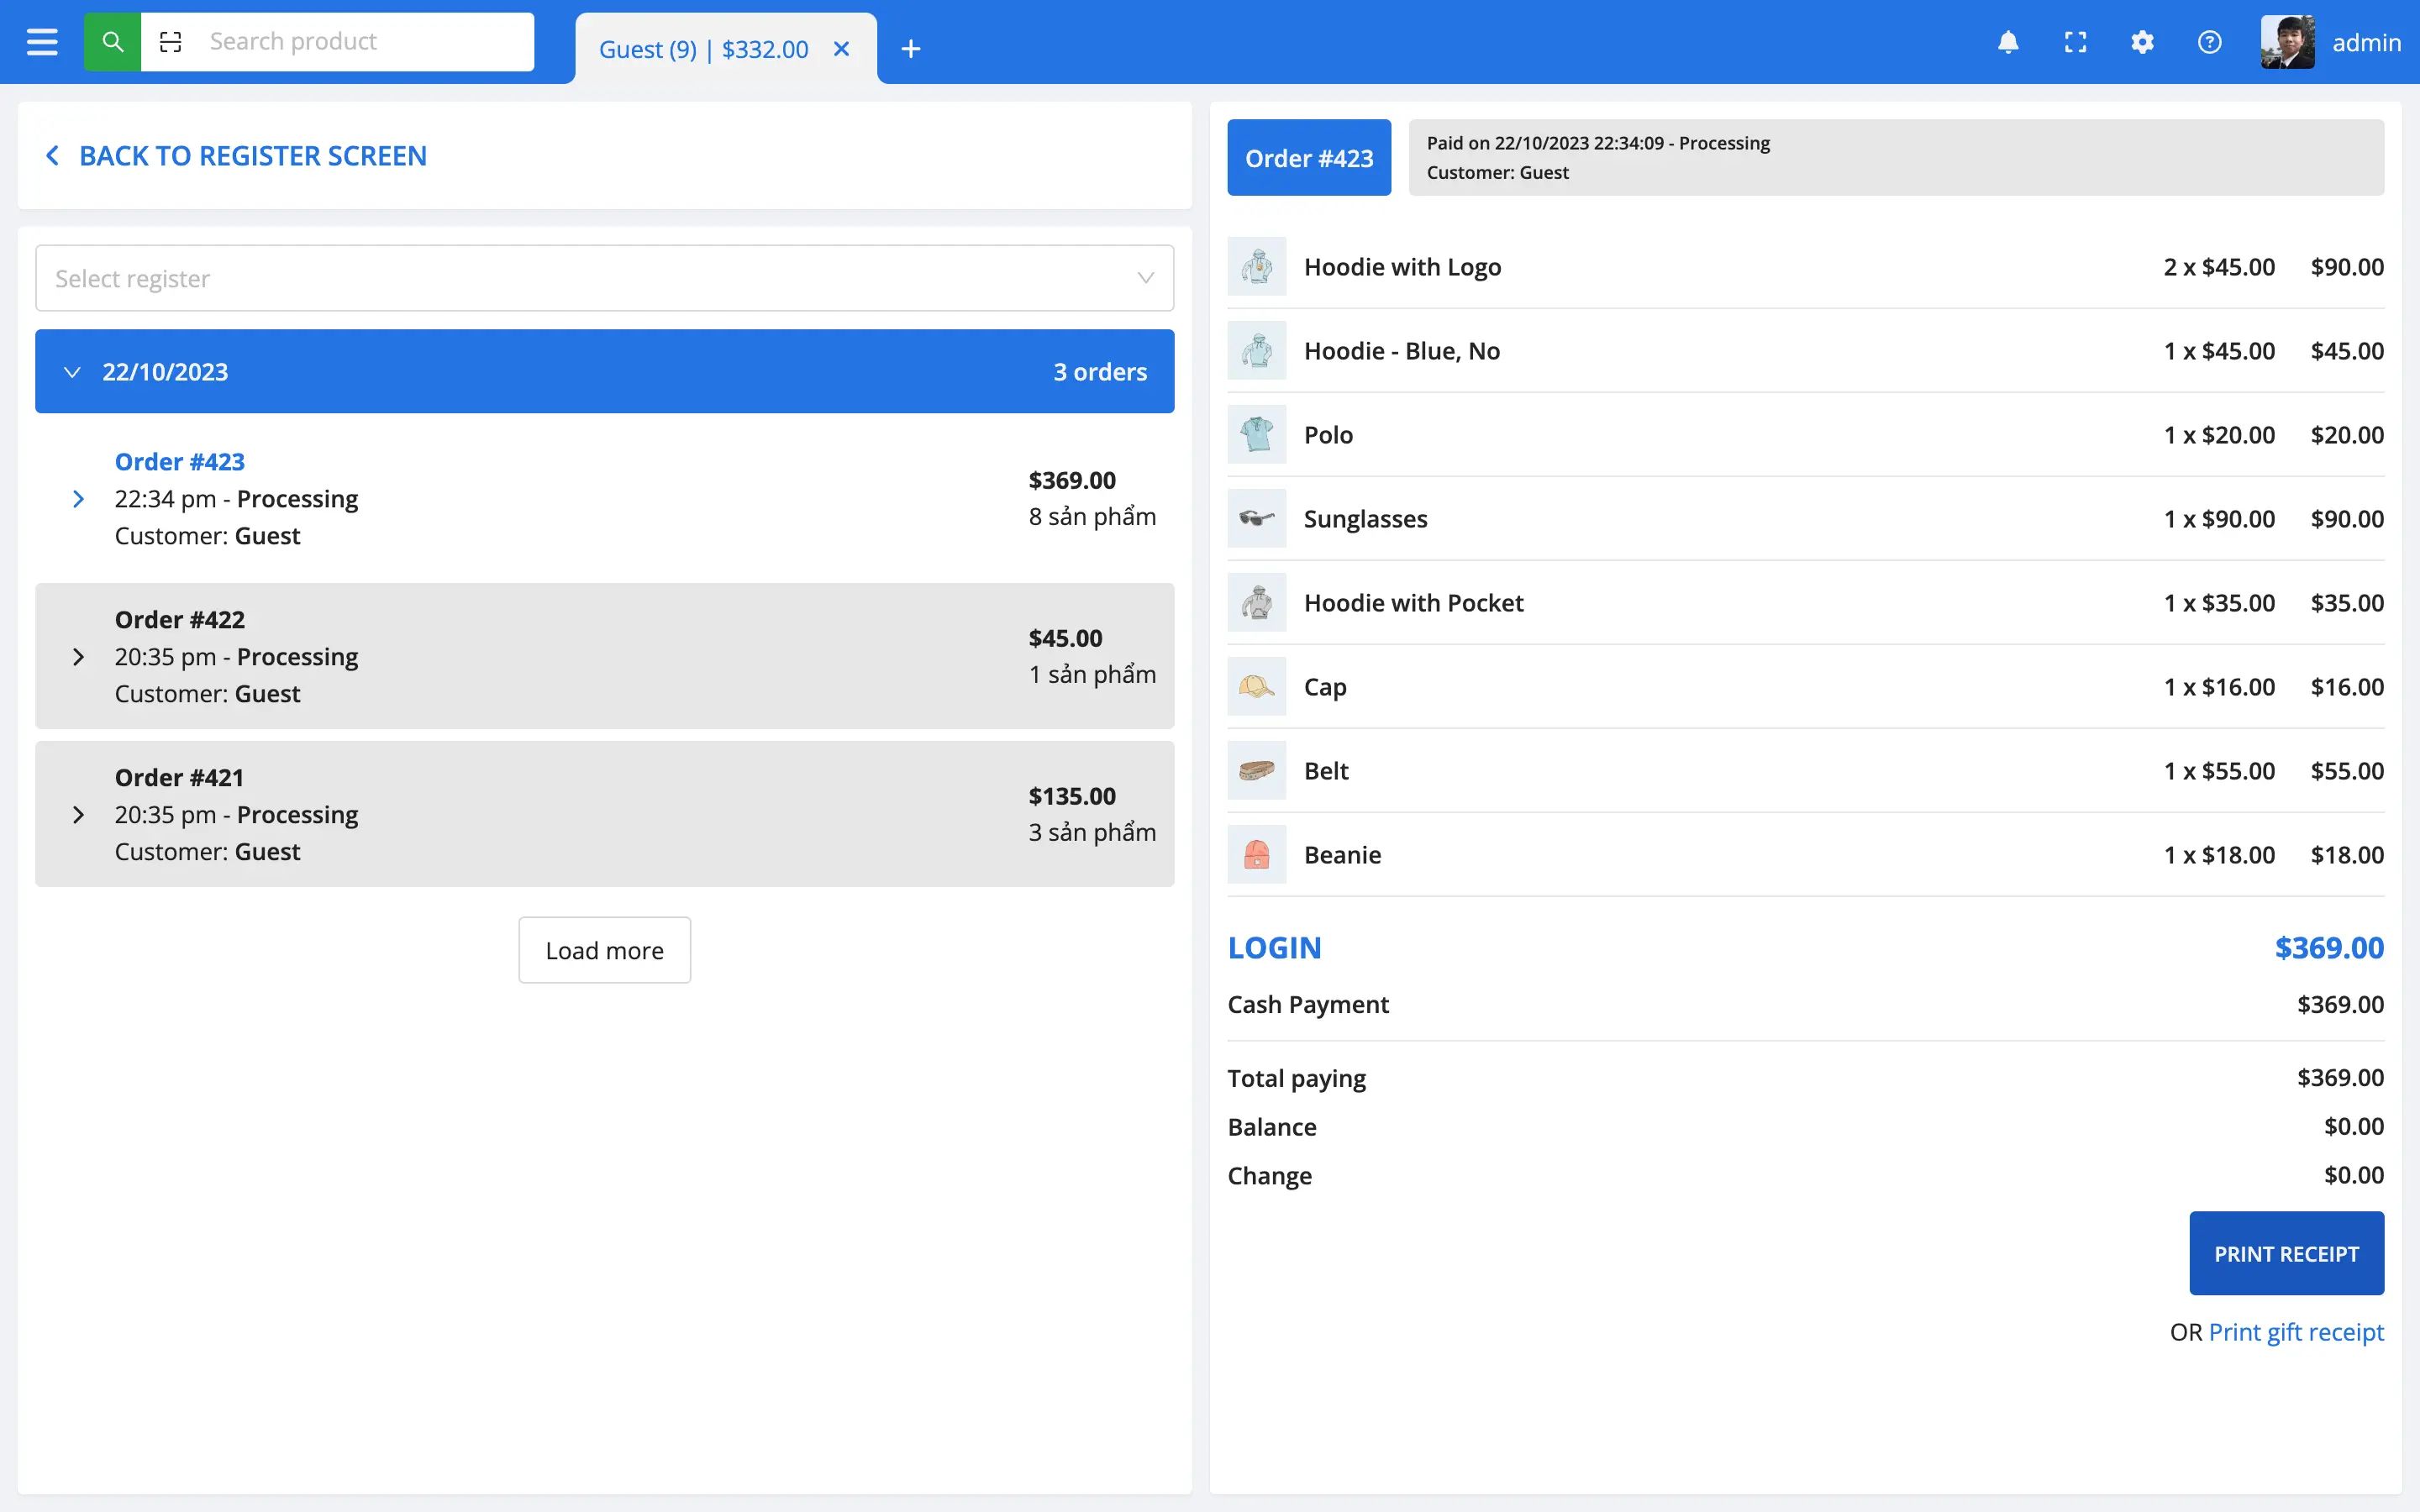The image size is (2420, 1512).
Task: Open the notifications bell
Action: [x=2008, y=42]
